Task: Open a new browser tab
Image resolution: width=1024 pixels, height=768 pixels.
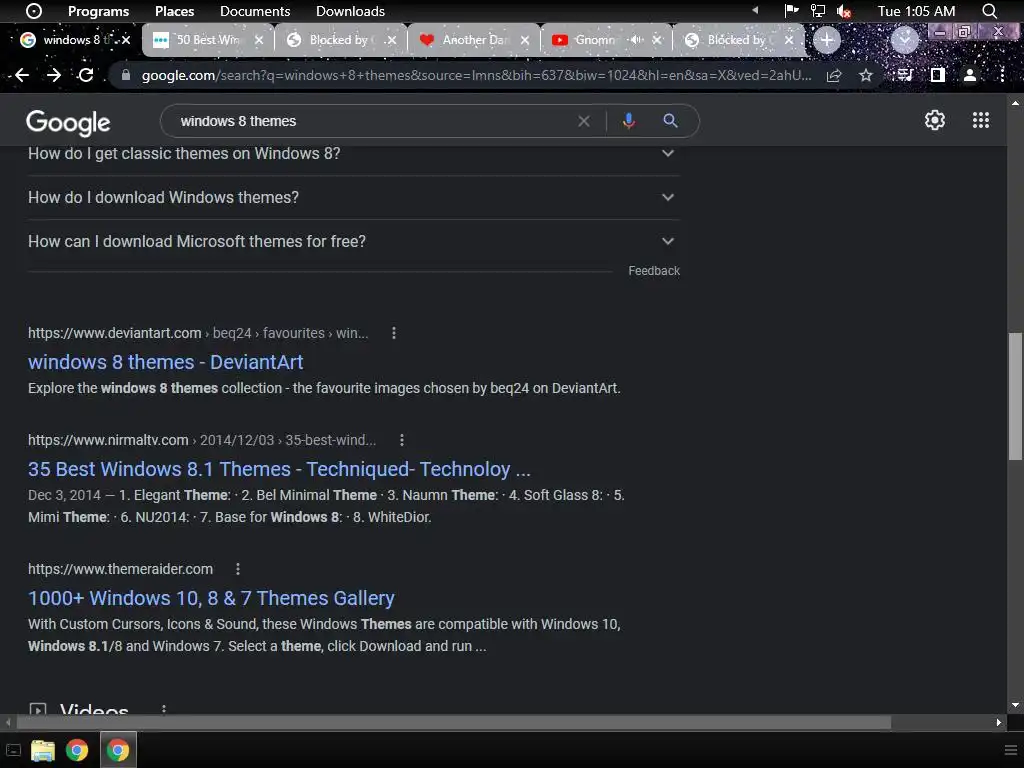Action: [827, 40]
